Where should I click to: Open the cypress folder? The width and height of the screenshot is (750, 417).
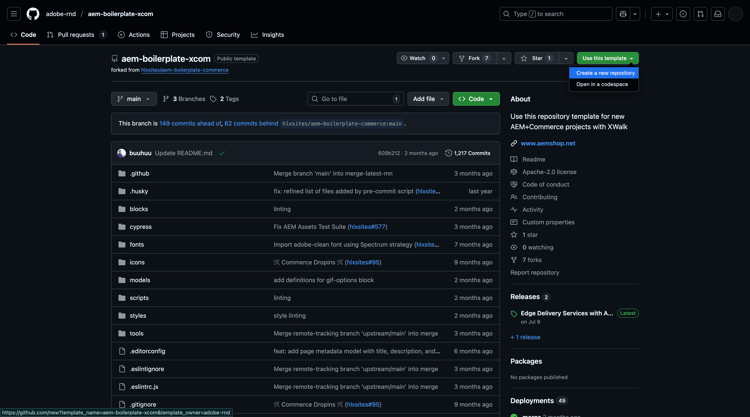(x=141, y=227)
